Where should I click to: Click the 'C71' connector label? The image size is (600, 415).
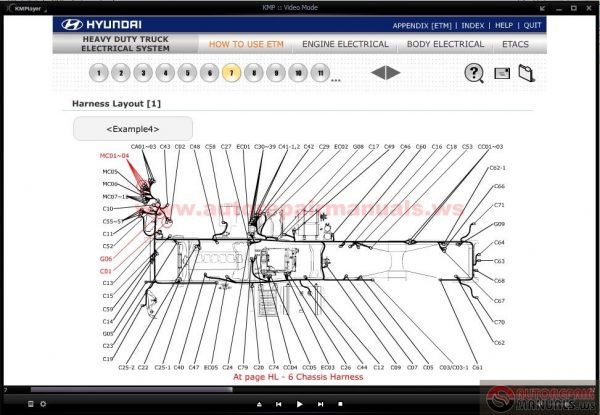(x=499, y=205)
